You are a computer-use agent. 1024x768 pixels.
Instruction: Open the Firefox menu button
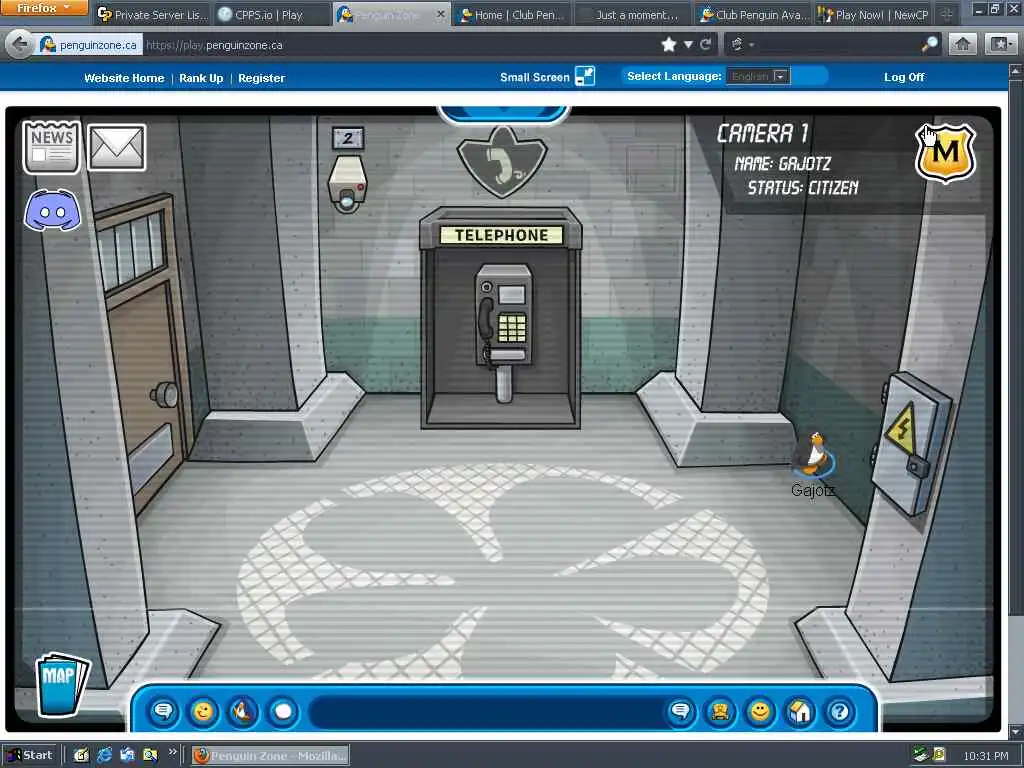pyautogui.click(x=44, y=8)
